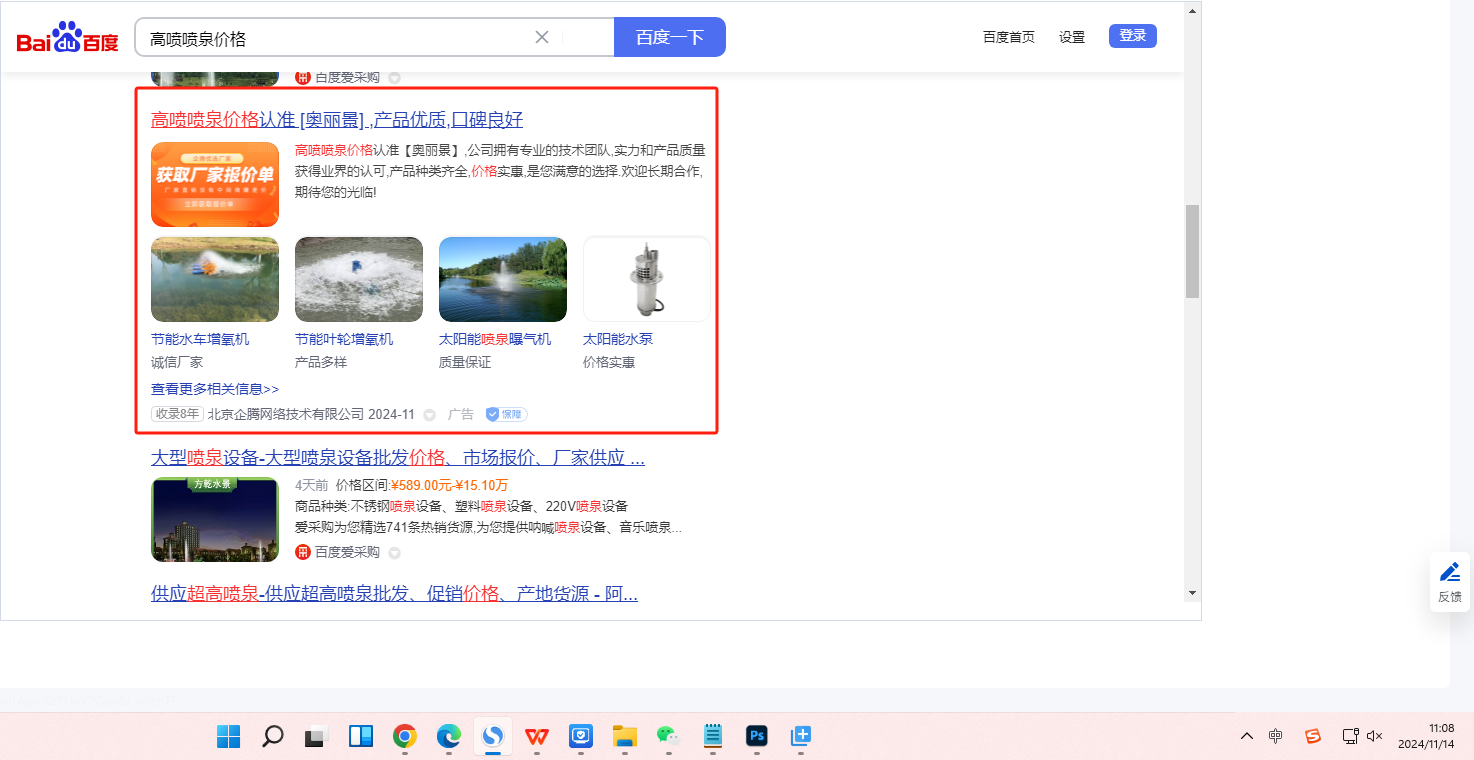Click the 太阳能水泵 product thumbnail
The width and height of the screenshot is (1474, 760).
tap(646, 279)
